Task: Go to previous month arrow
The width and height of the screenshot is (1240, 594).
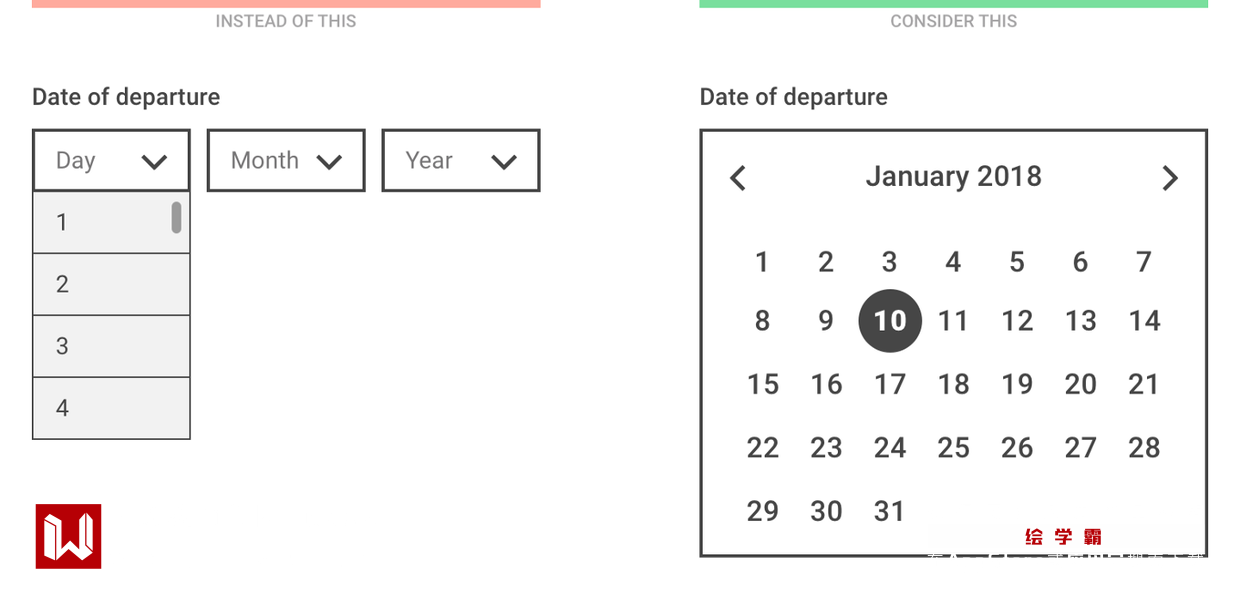Action: [738, 178]
